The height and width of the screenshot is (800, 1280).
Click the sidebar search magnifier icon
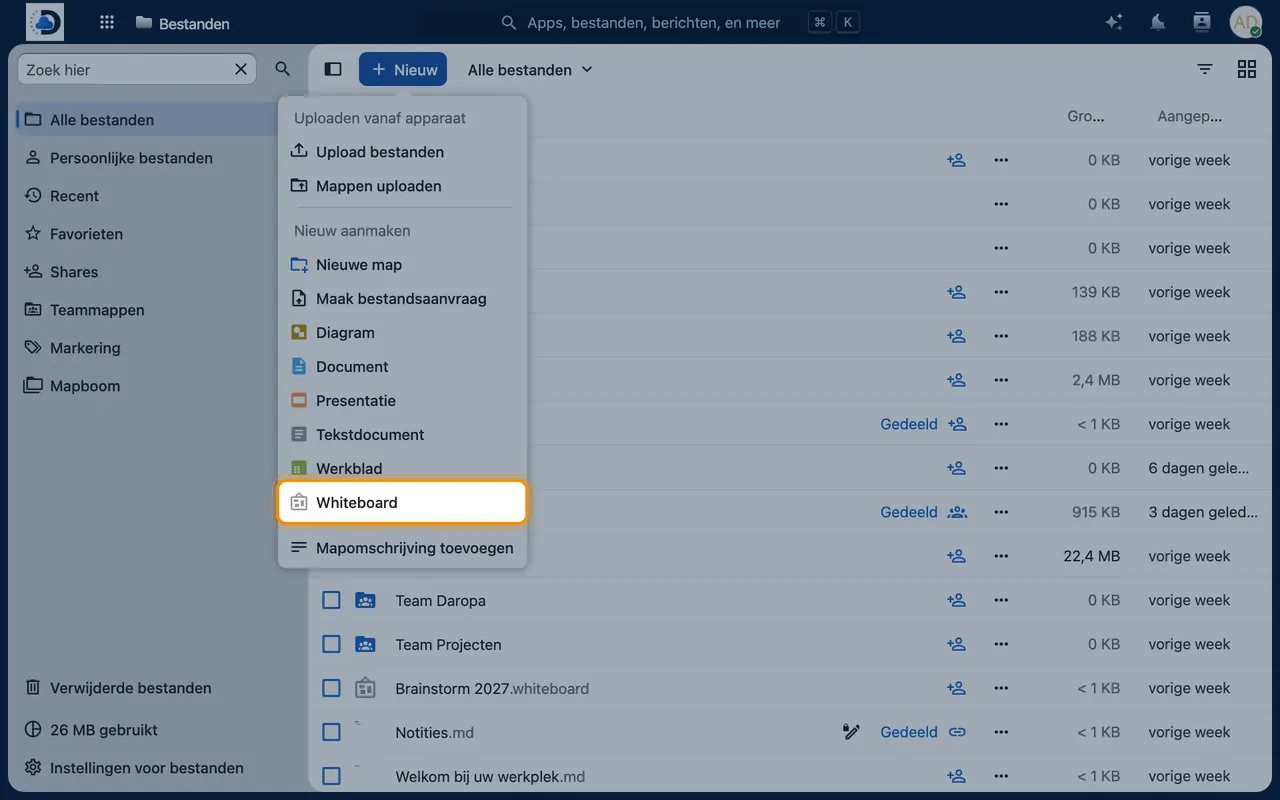283,69
